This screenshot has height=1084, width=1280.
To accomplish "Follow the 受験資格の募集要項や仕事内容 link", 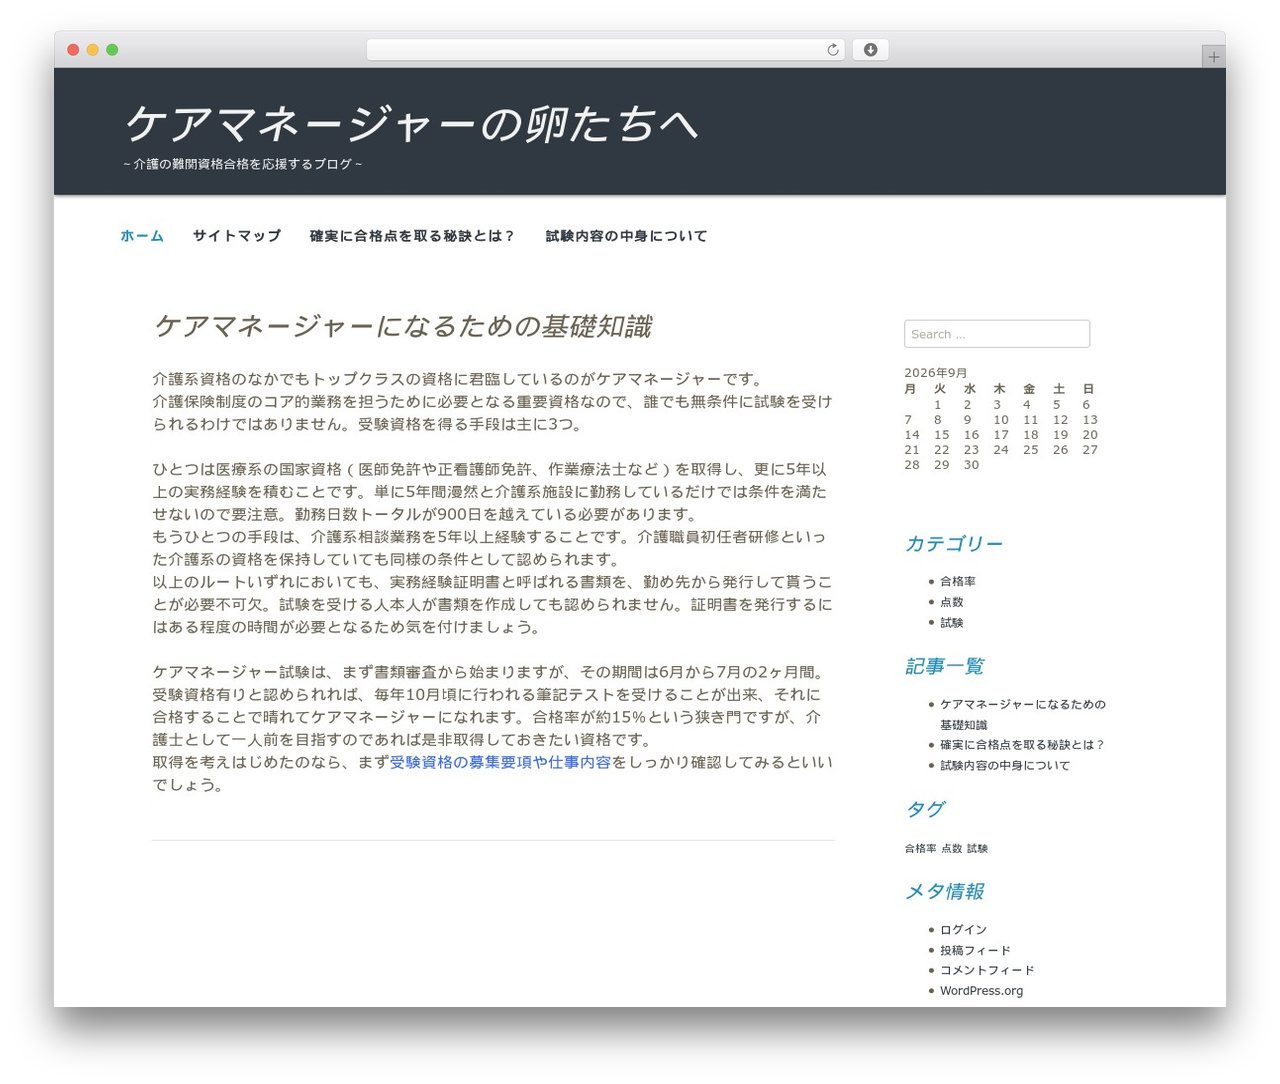I will coord(500,762).
